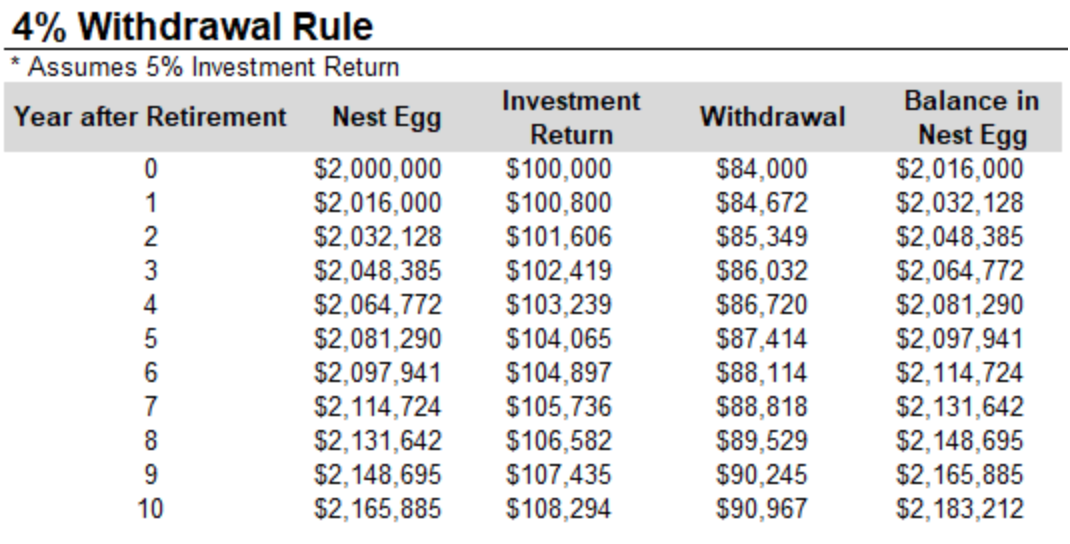1070x544 pixels.
Task: Click the 'Withdrawal' column header
Action: tap(772, 117)
